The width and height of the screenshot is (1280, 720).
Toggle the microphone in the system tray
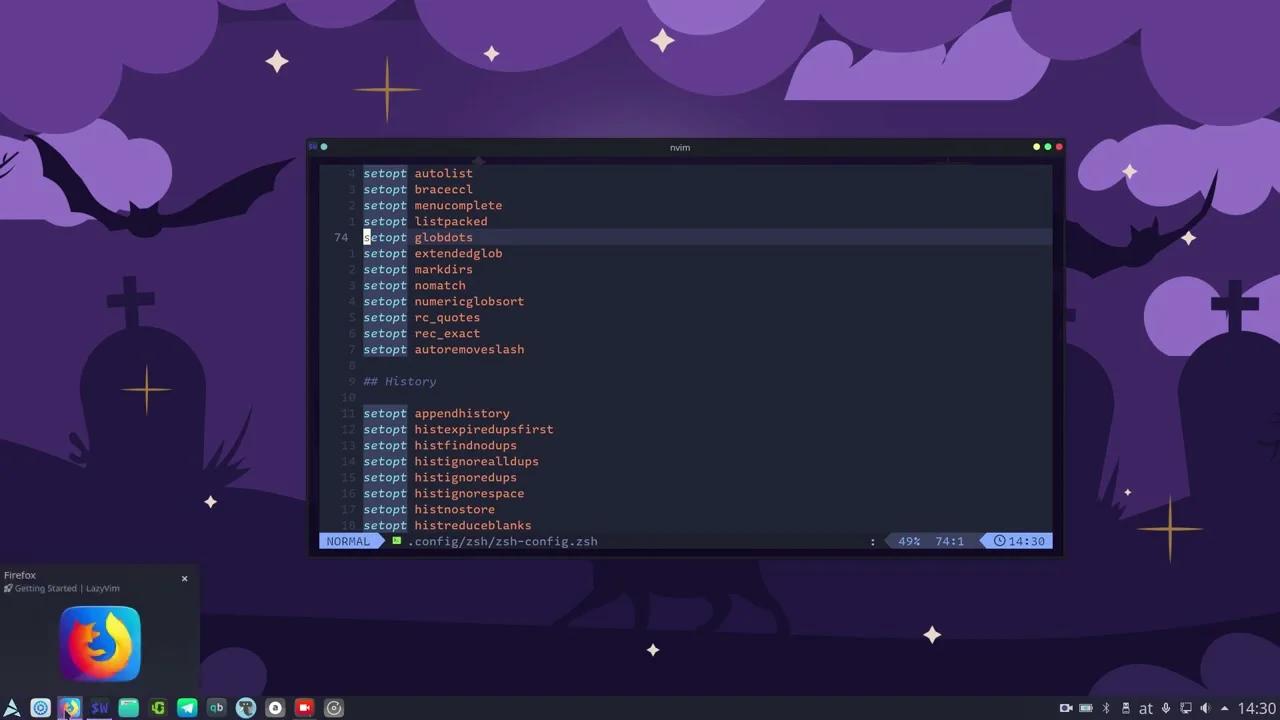coord(1166,708)
